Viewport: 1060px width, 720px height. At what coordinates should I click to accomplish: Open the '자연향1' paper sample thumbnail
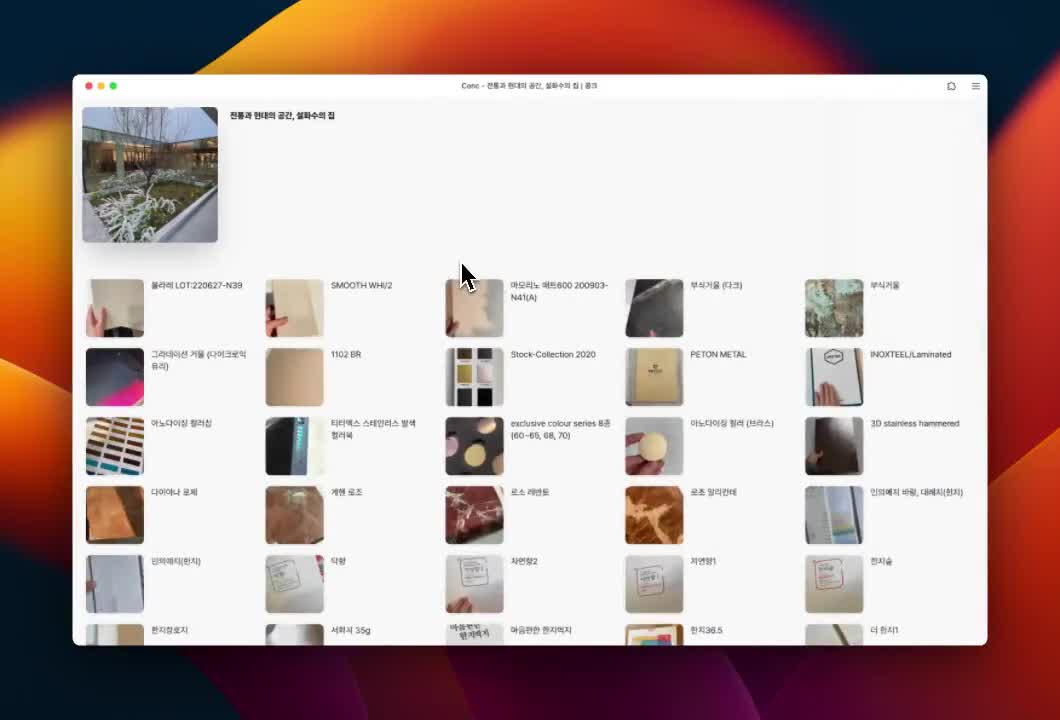pos(654,584)
